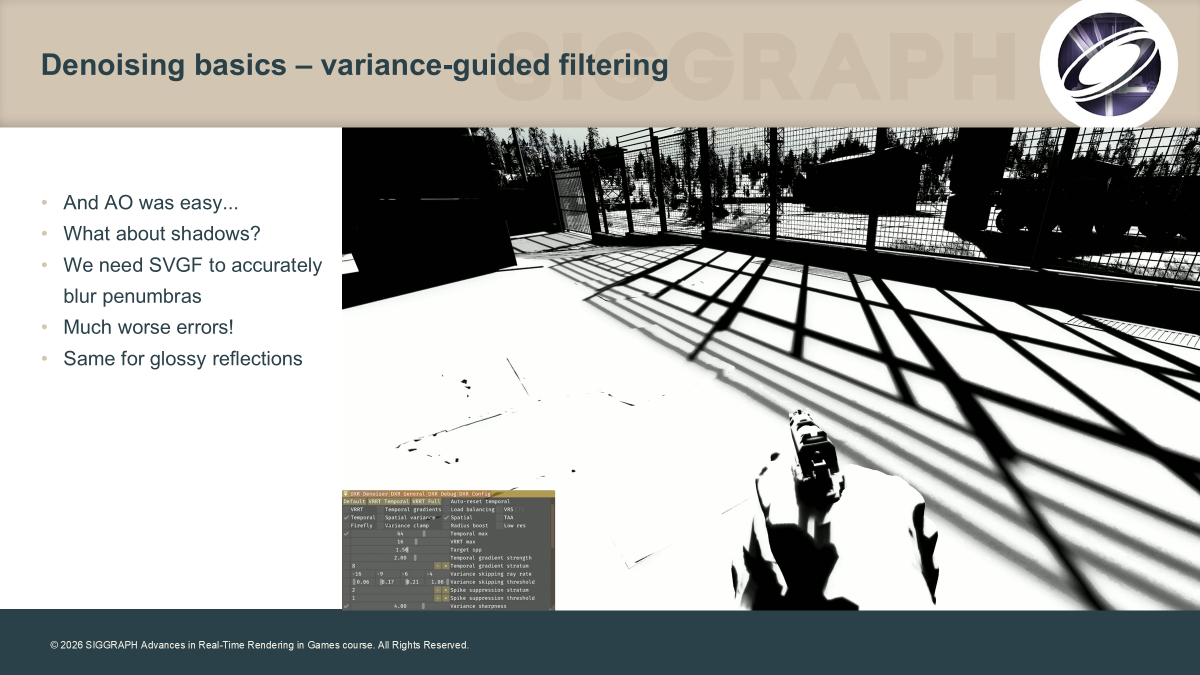Click the 'Temporal max' label in debug panel
The width and height of the screenshot is (1200, 675).
[x=469, y=533]
